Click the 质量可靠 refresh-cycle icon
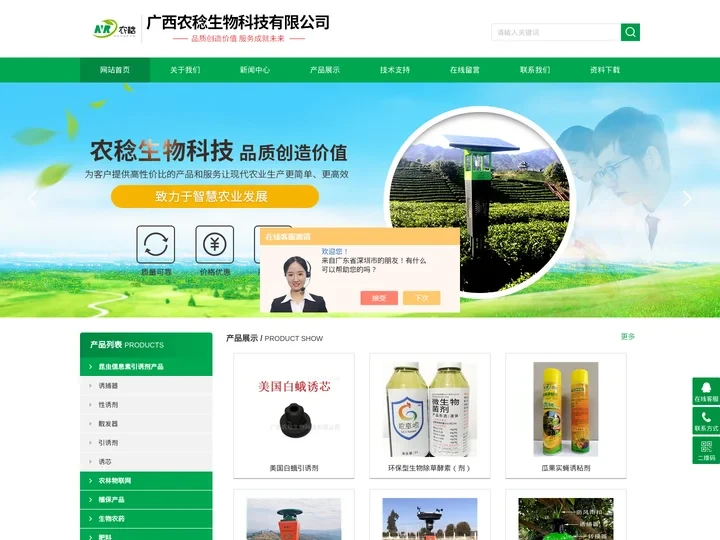720x540 pixels. point(156,244)
